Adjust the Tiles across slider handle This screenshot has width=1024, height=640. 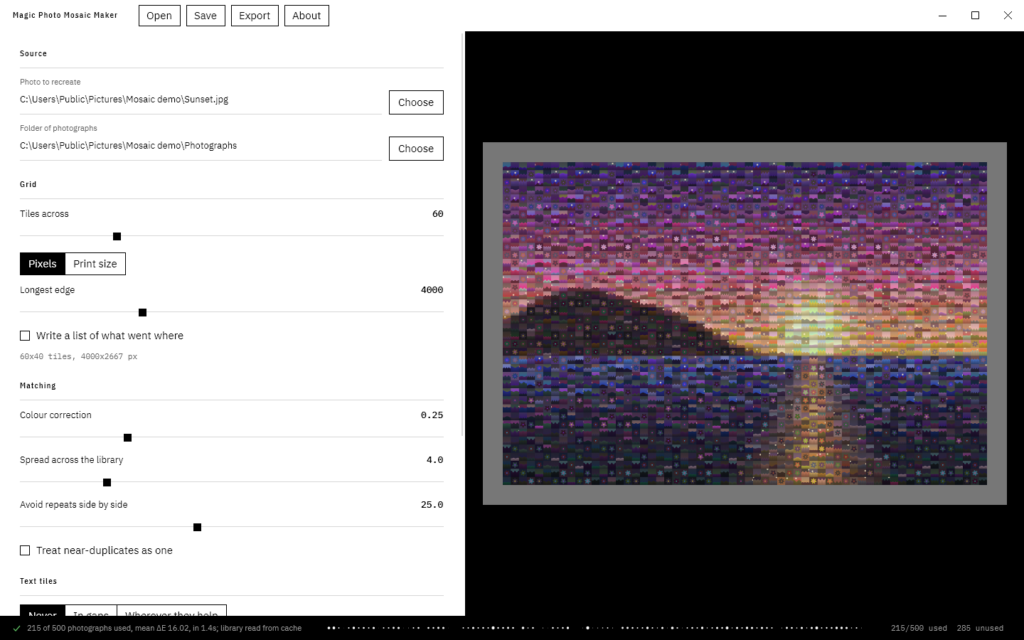coord(117,236)
